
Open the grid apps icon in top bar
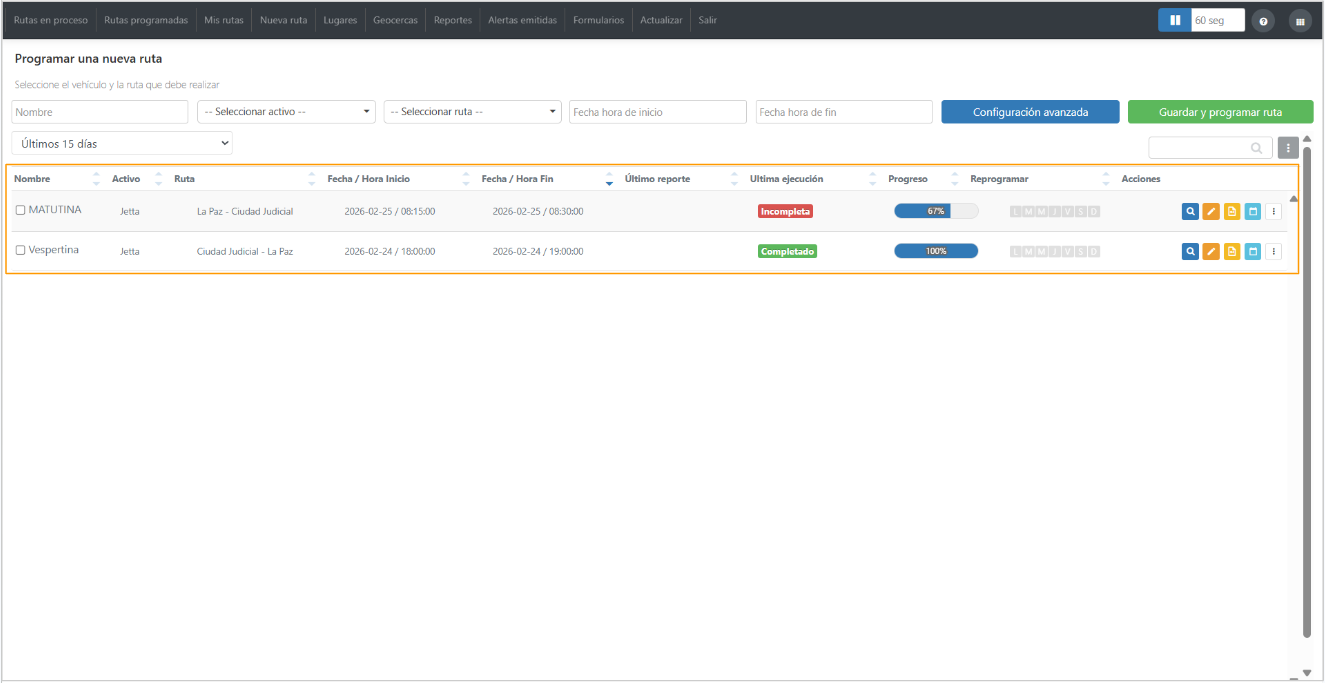[1300, 21]
